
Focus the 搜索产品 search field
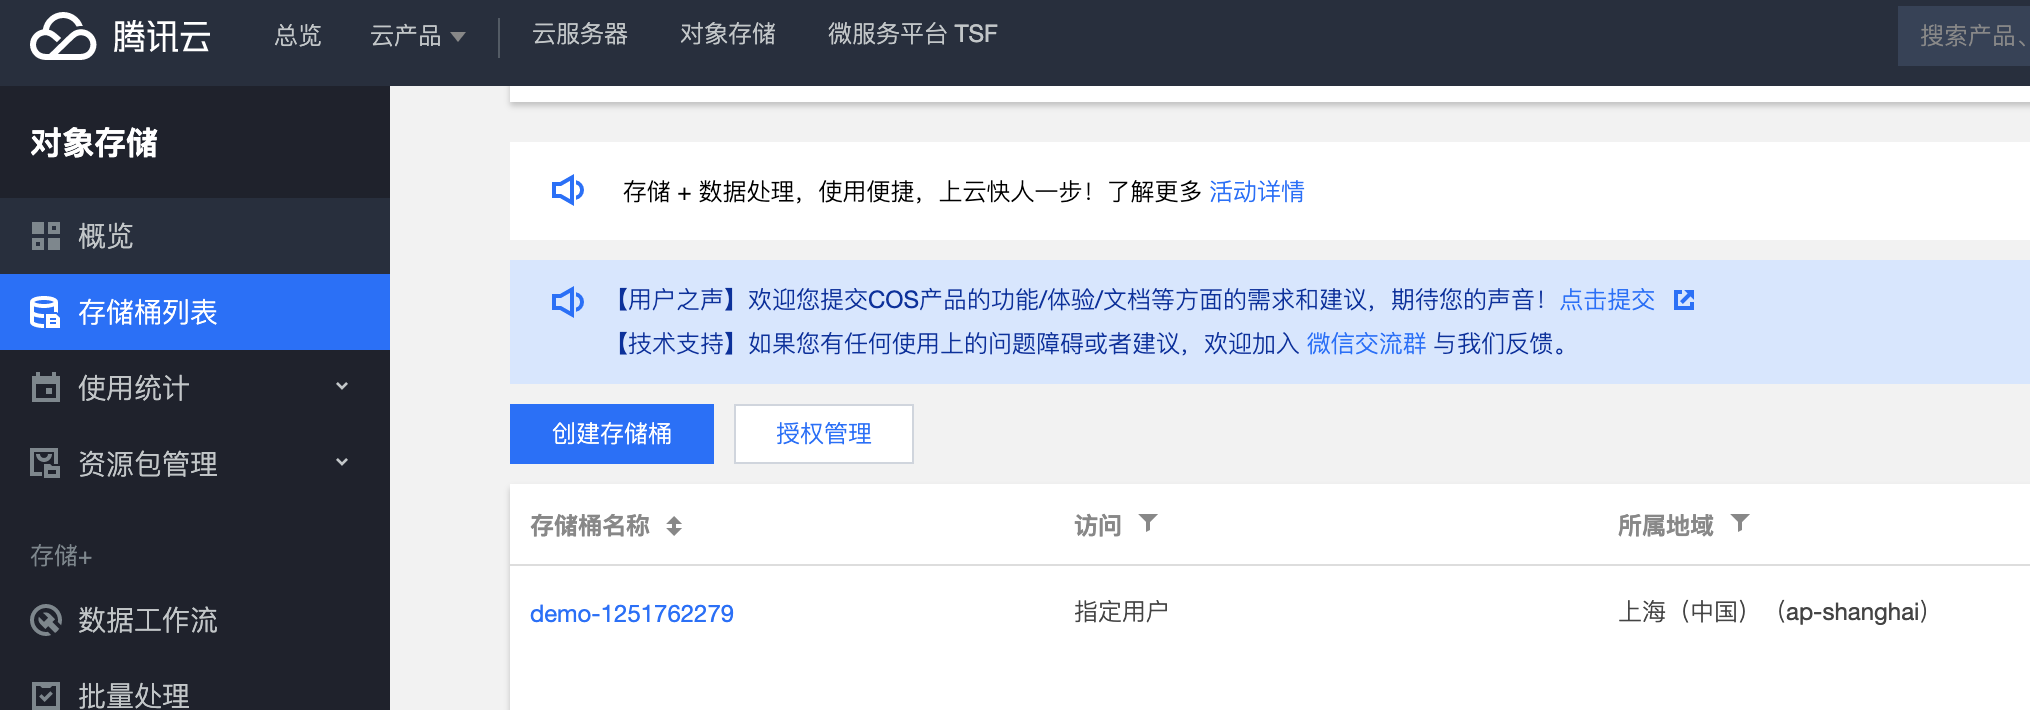(1964, 36)
